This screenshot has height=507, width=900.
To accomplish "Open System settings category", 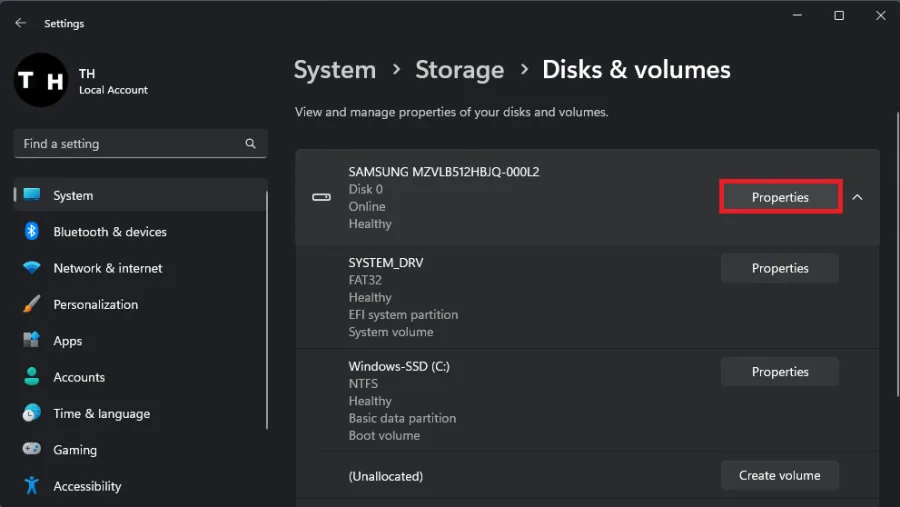I will 140,195.
